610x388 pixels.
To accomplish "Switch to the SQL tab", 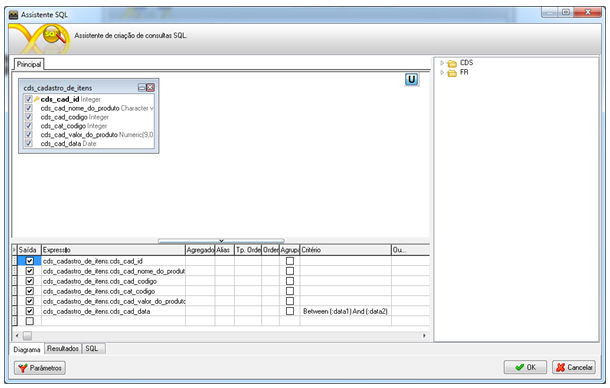I will click(92, 349).
